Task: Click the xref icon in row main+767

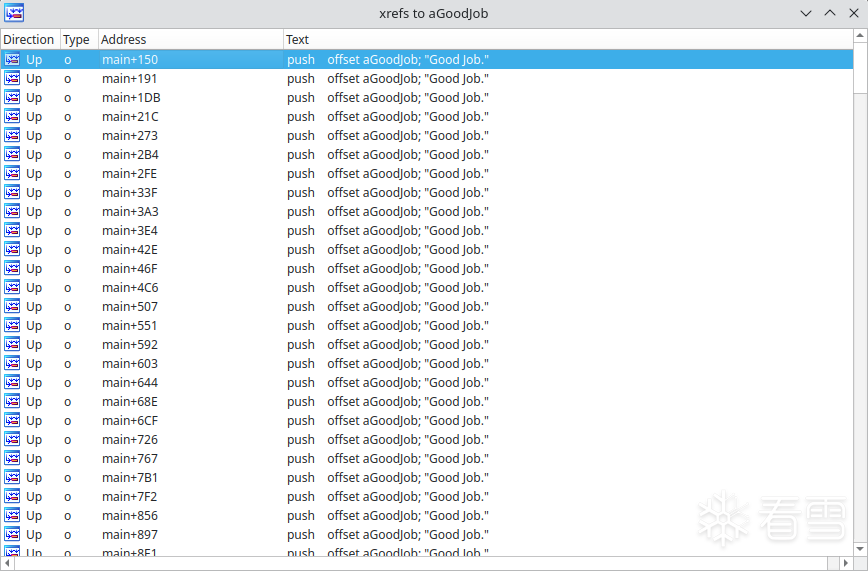Action: (x=12, y=459)
